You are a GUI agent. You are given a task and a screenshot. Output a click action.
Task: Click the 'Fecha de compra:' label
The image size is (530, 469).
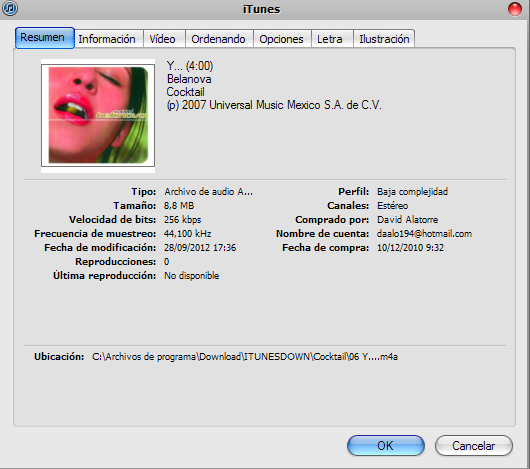pyautogui.click(x=326, y=248)
